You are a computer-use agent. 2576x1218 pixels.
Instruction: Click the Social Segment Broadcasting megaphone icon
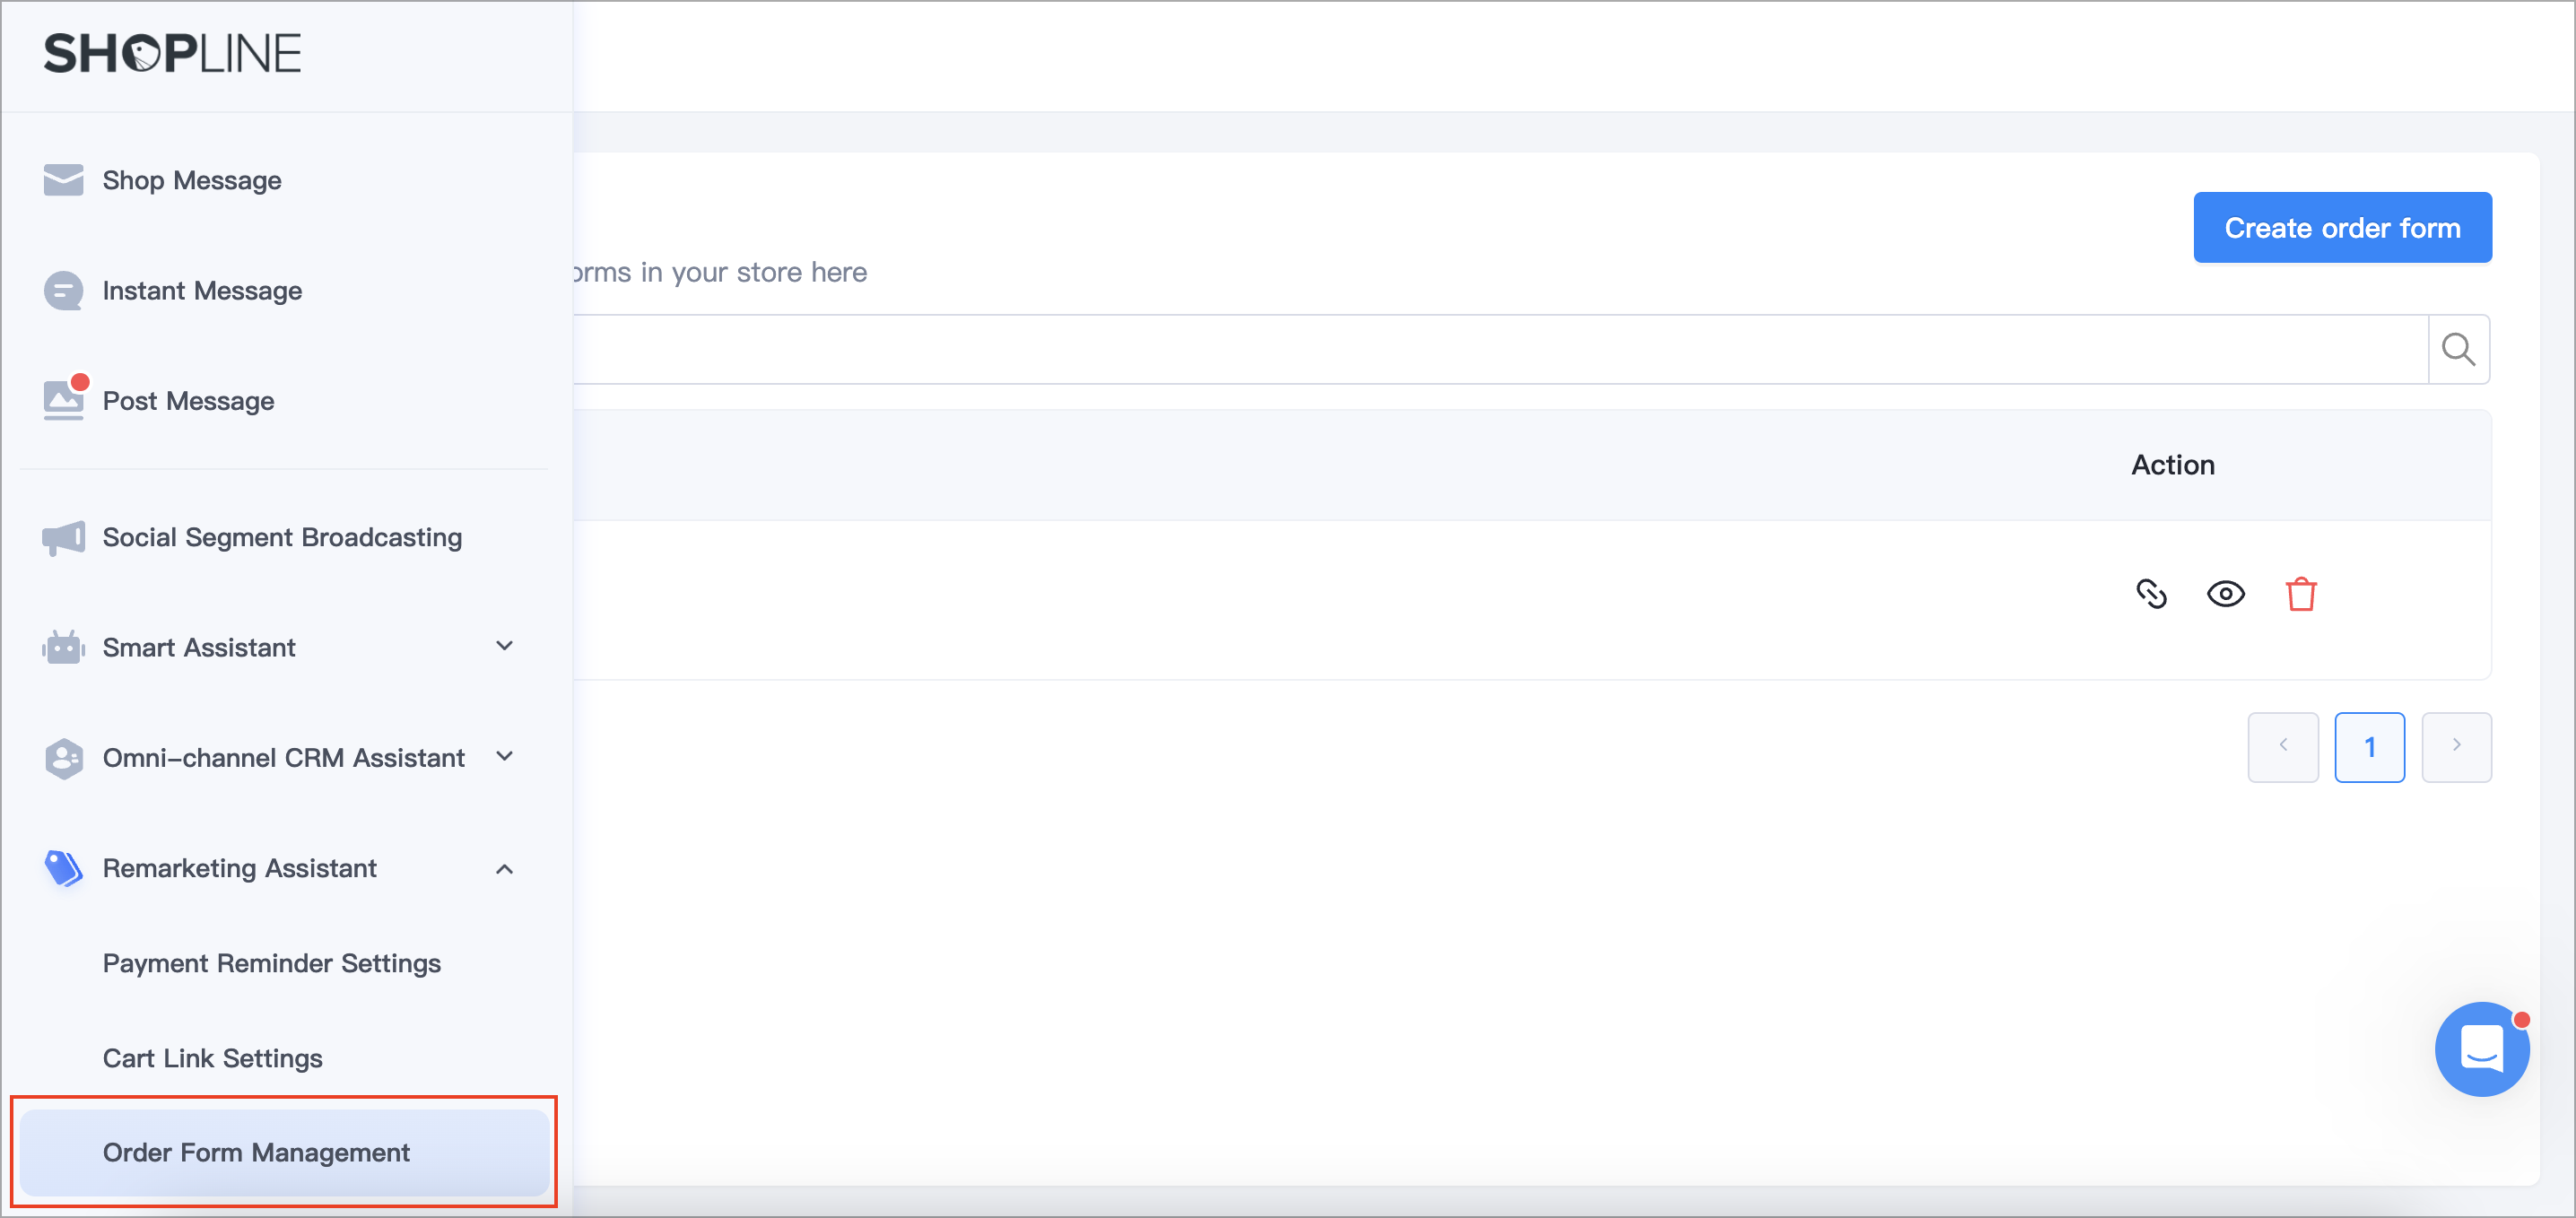(x=63, y=538)
